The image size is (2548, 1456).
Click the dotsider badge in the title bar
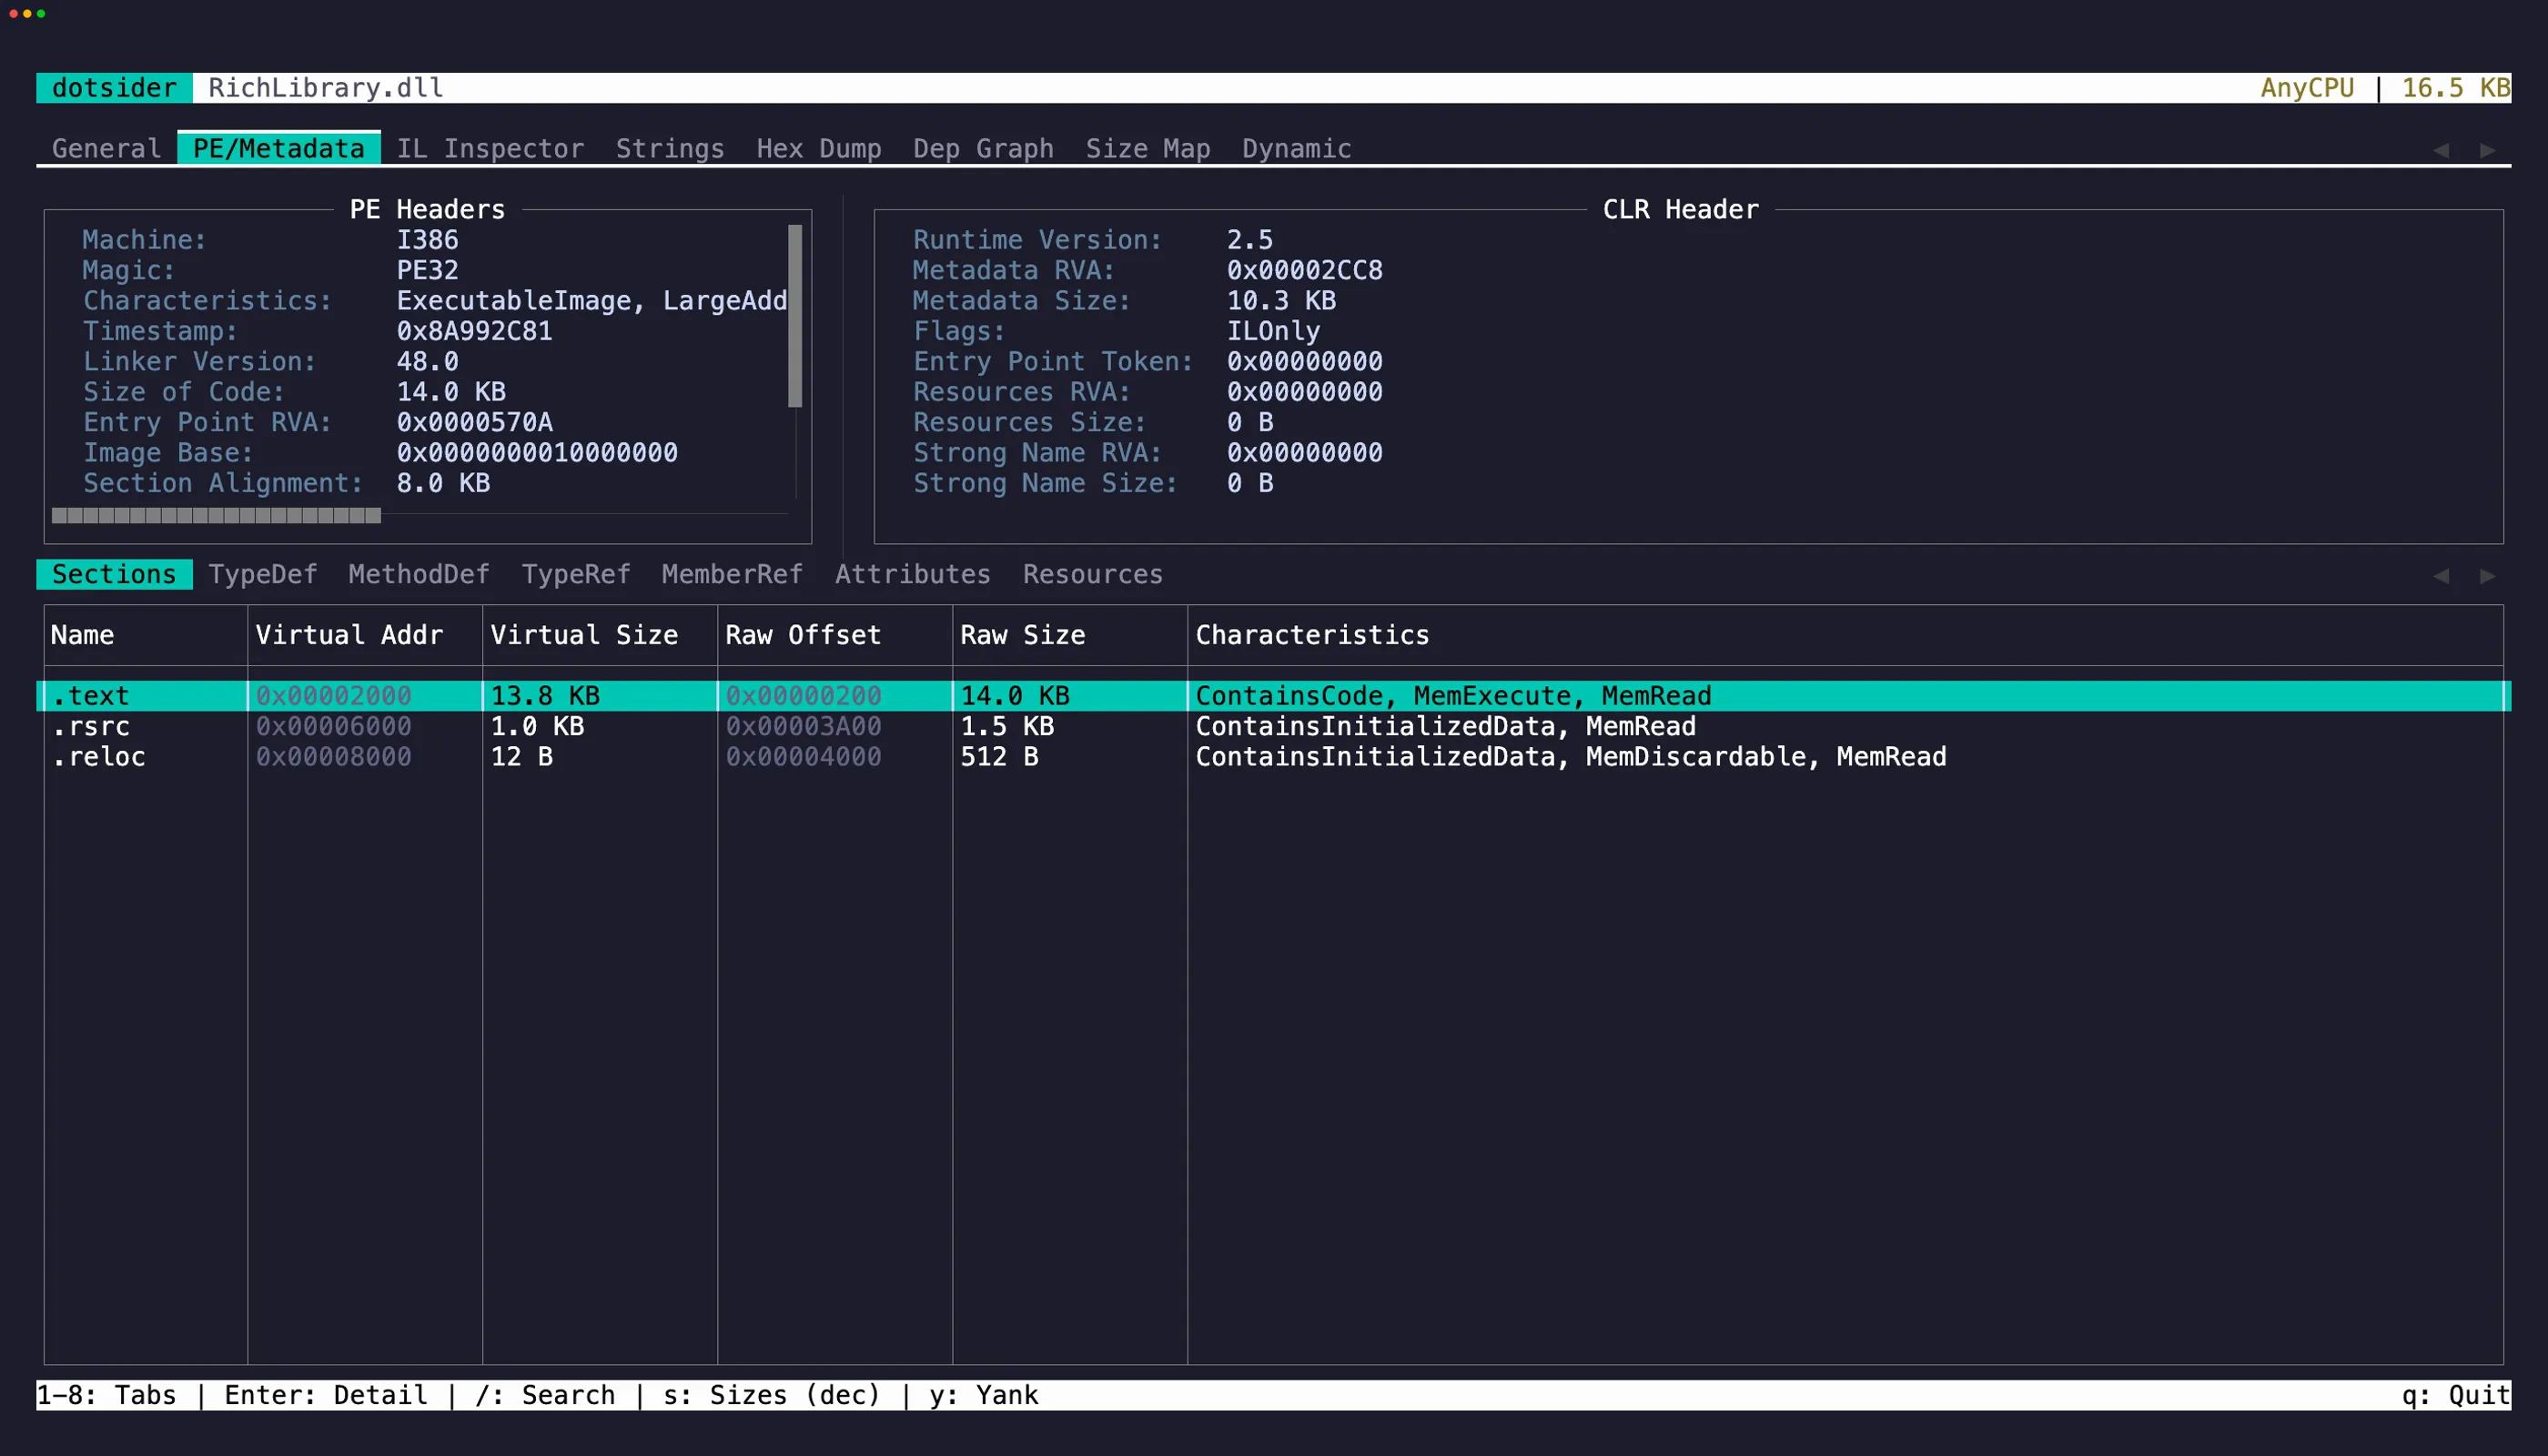pyautogui.click(x=113, y=88)
